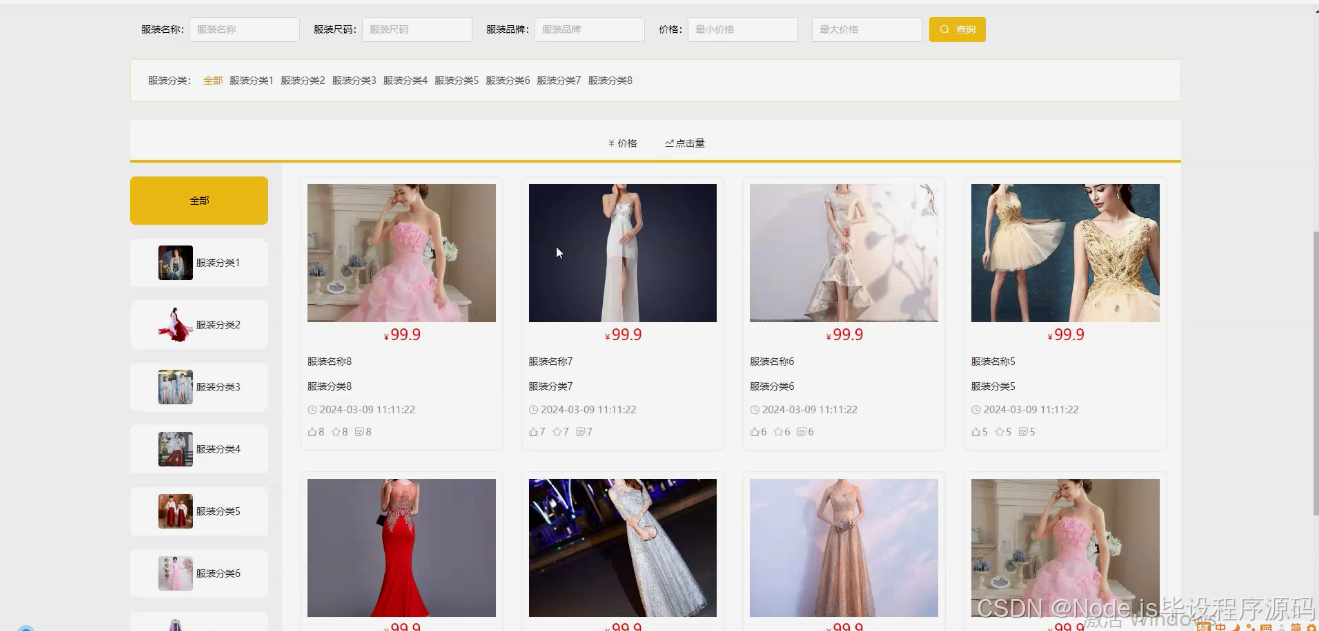This screenshot has width=1319, height=631.
Task: Select 服装分类2 in the top filter row
Action: pos(303,81)
